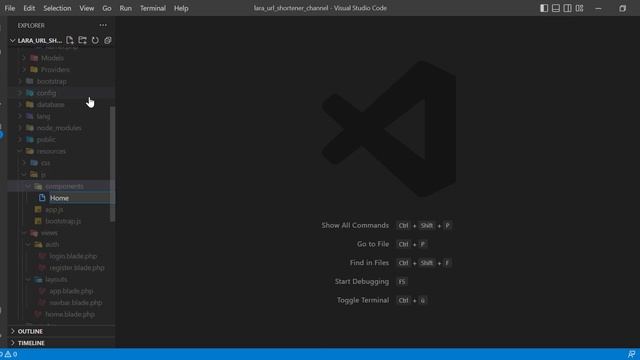Click the Explorer tree vertical scrollbar
Viewport: 640px width, 360px height.
tap(113, 164)
